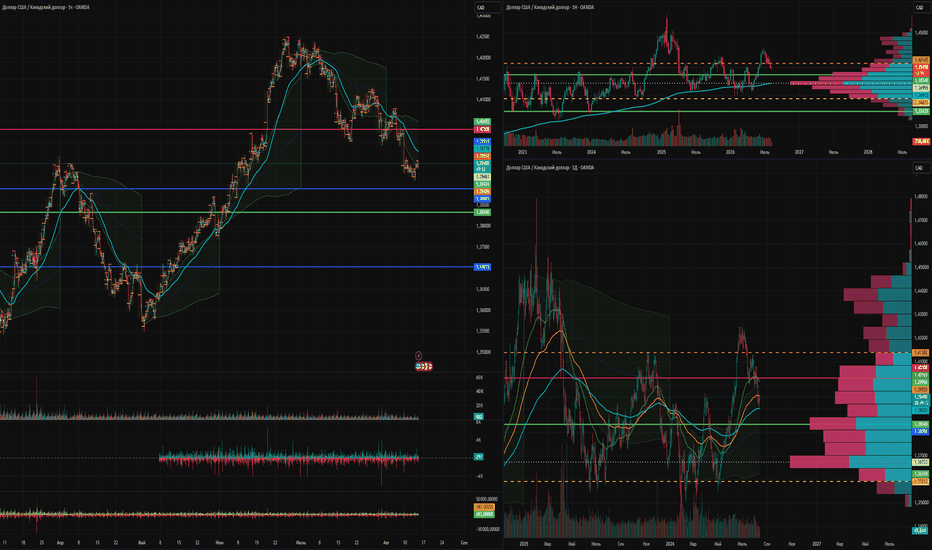Screen dimensions: 932x550
Task: Select upper orange dashed line on weekly chart
Action: pyautogui.click(x=707, y=64)
